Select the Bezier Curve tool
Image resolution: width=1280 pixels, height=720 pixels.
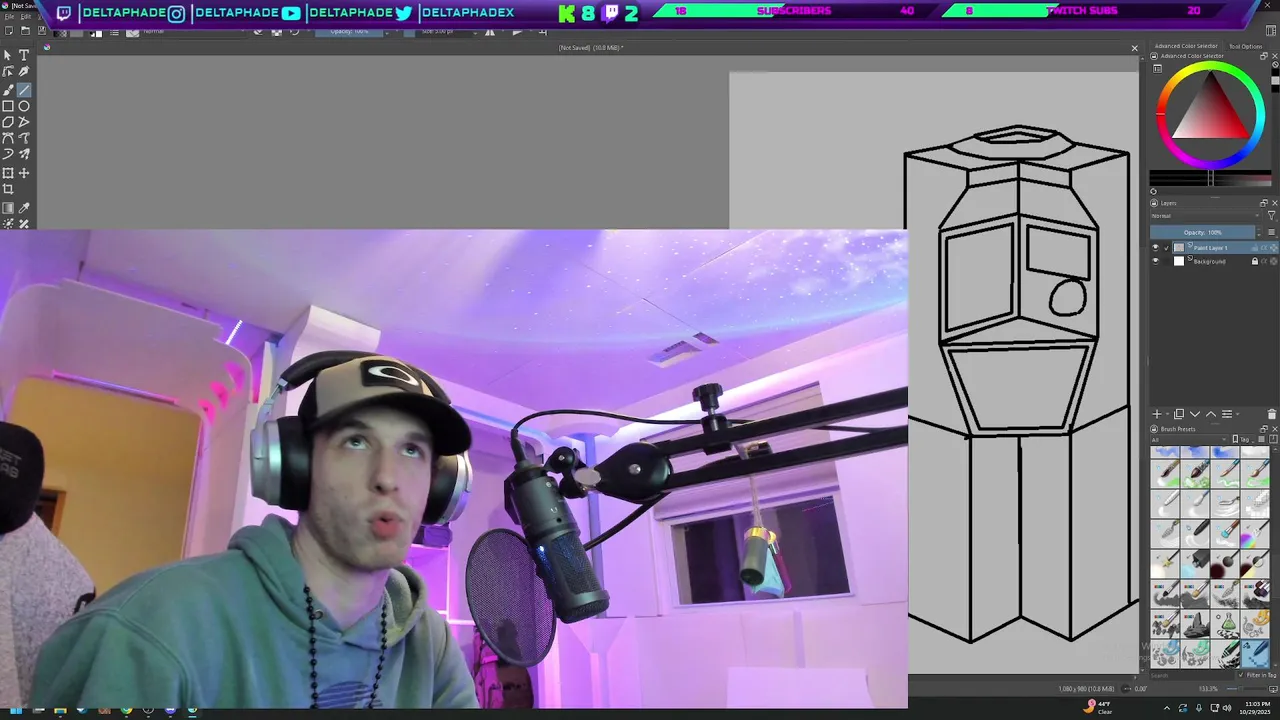coord(8,138)
